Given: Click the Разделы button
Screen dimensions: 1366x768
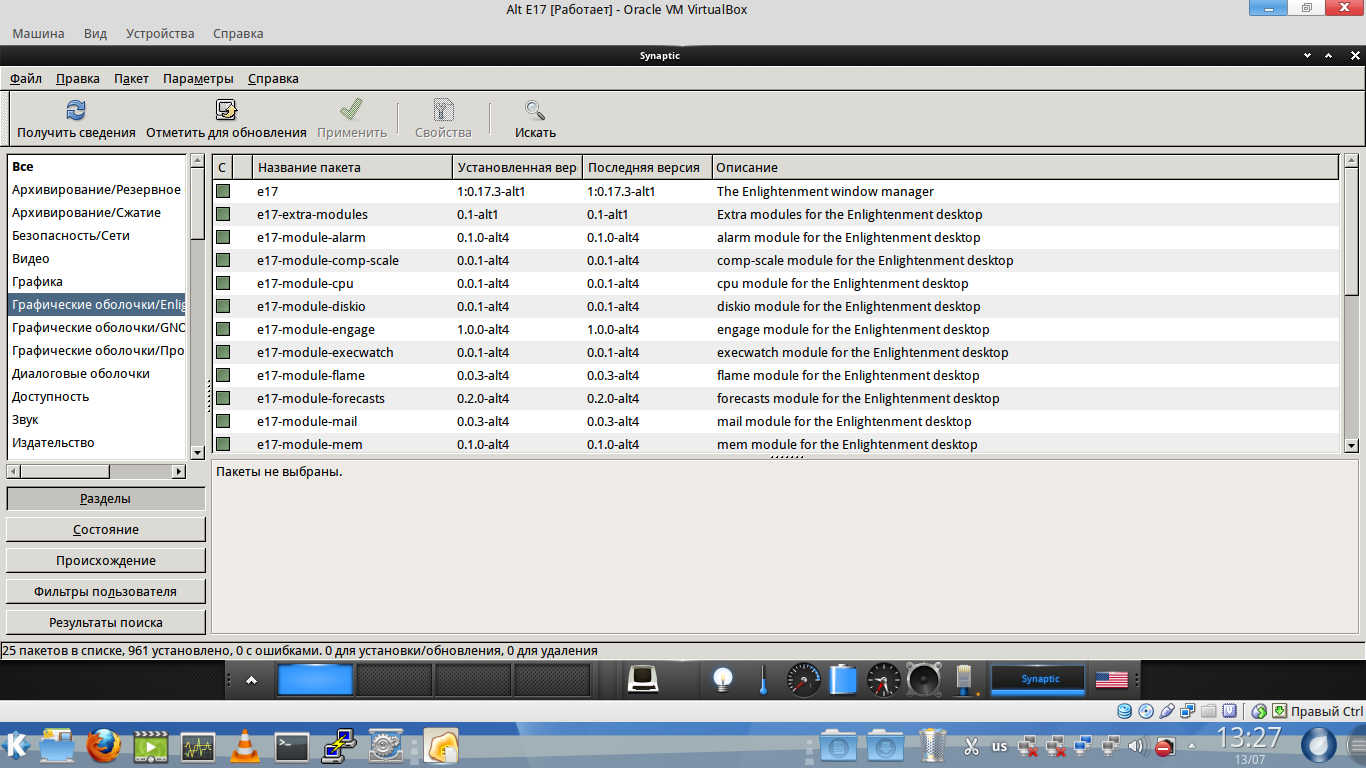Looking at the screenshot, I should (x=106, y=498).
